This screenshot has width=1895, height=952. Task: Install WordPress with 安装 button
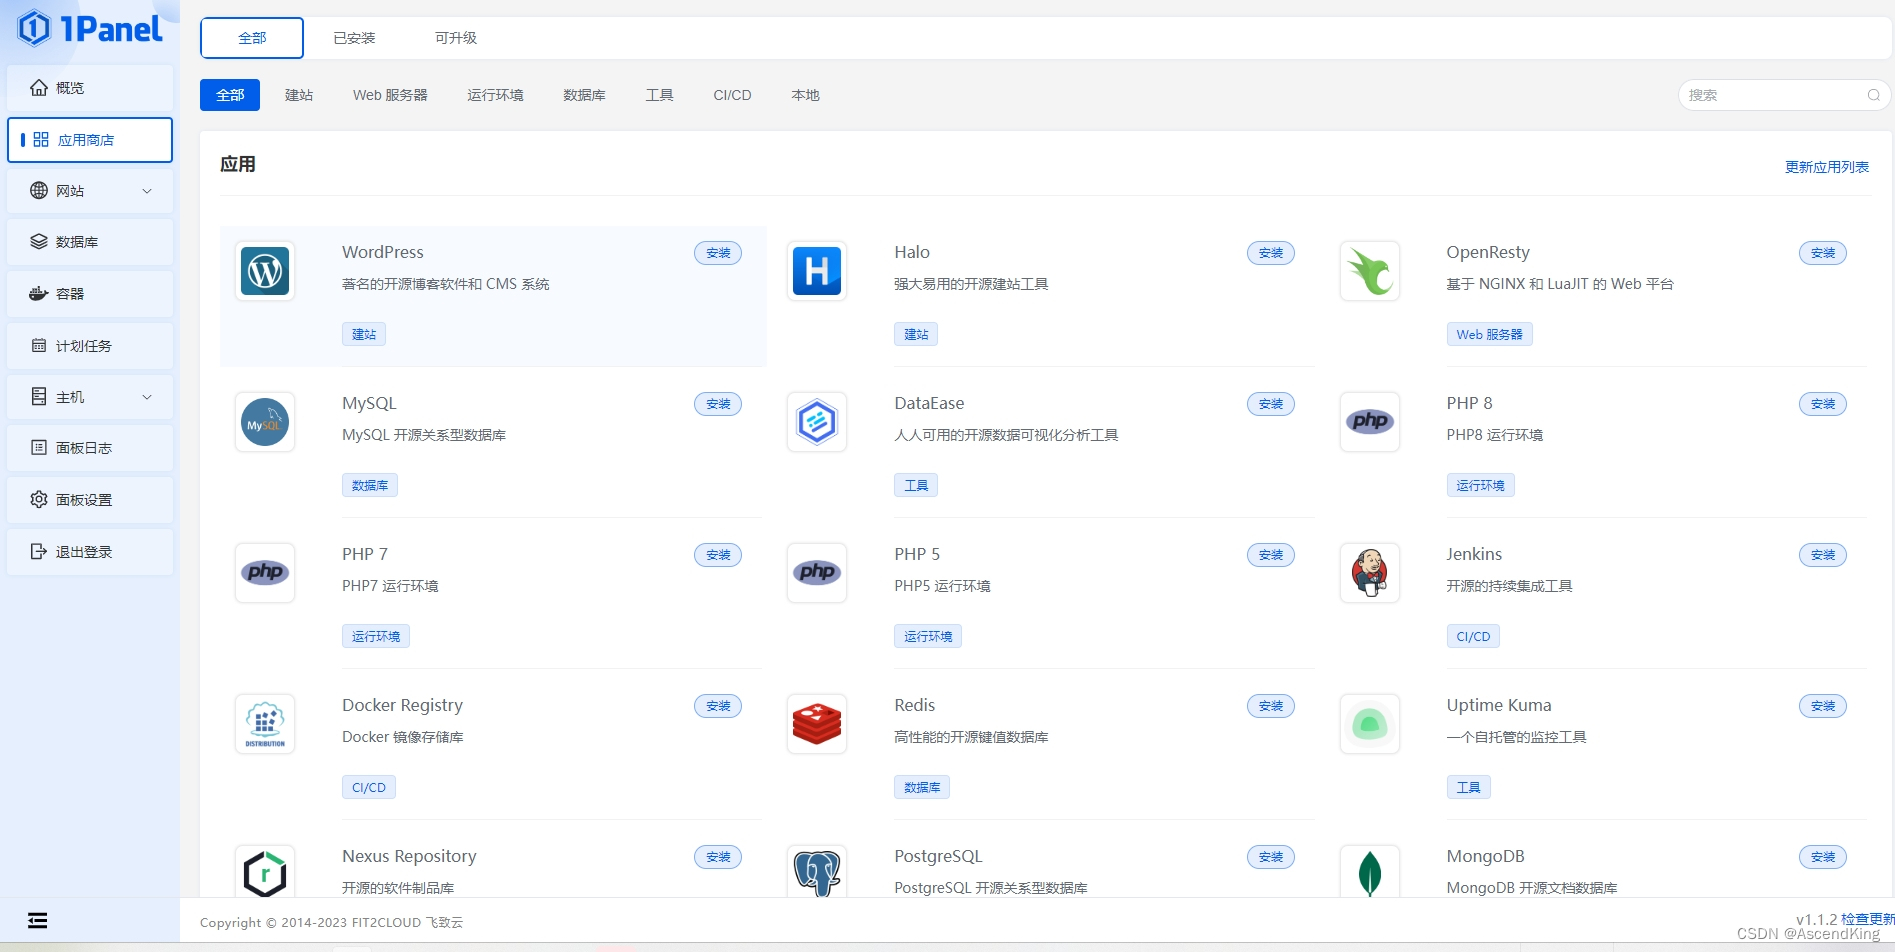point(718,253)
